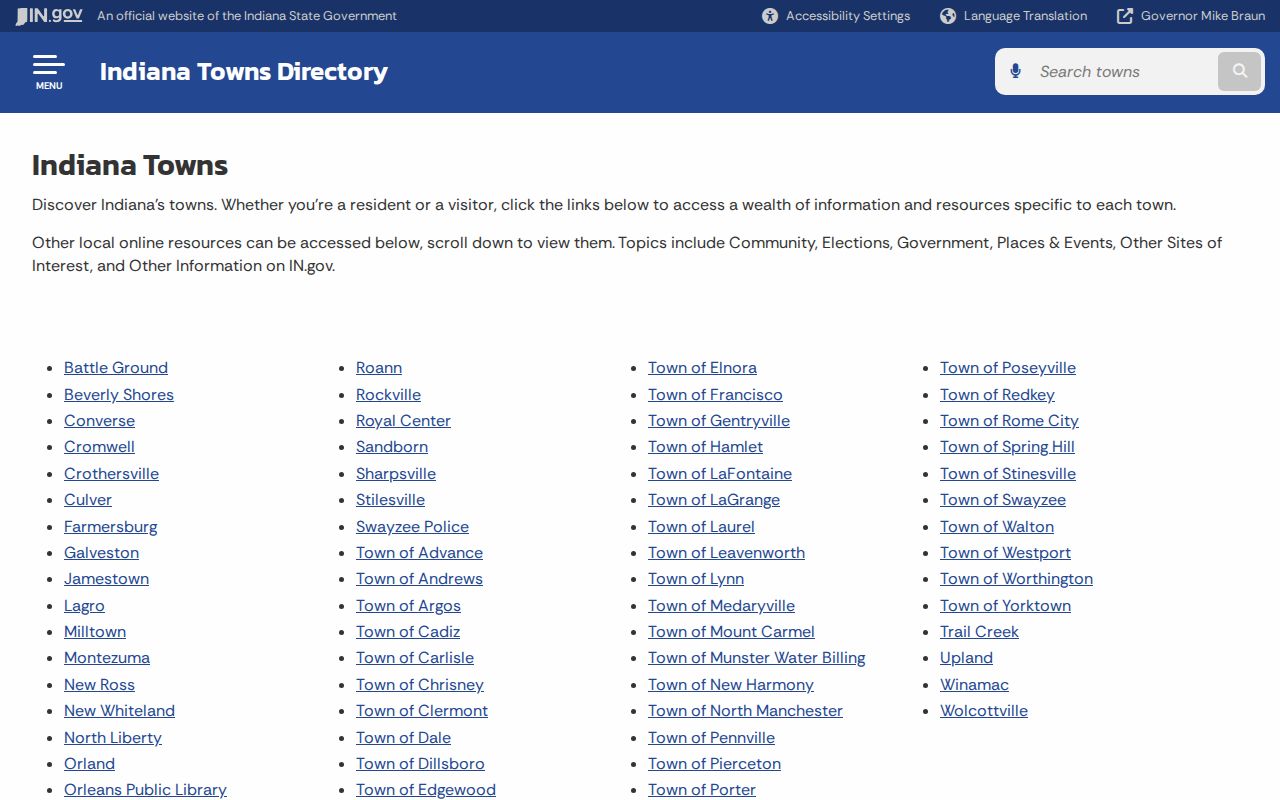Open the Trail Creek link
This screenshot has width=1280, height=800.
[979, 632]
